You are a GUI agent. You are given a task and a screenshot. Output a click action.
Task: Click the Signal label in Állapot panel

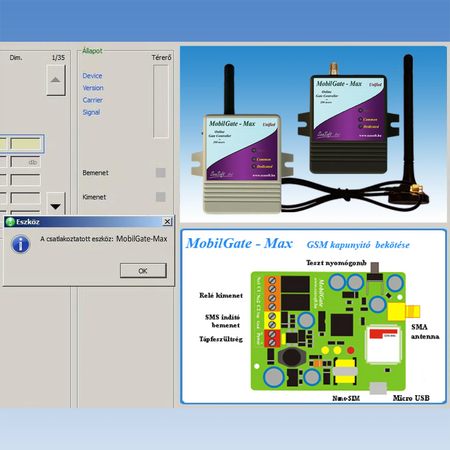91,112
